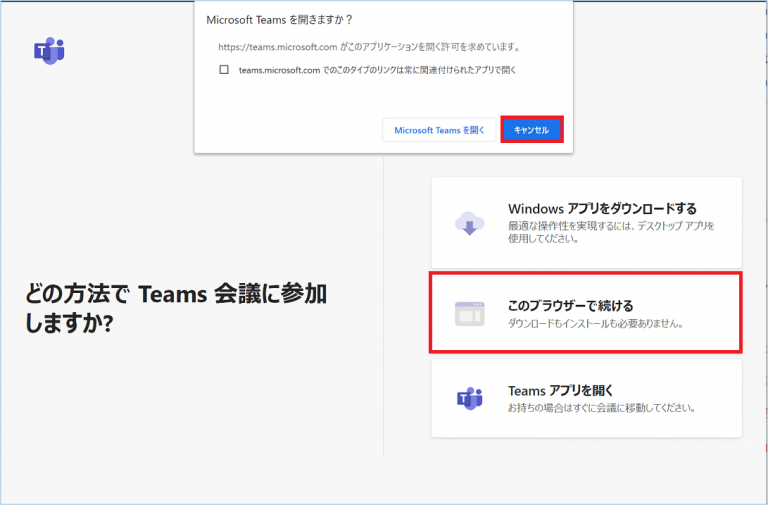Click the checkbox label starting with teams.microsoft.com
This screenshot has height=505, width=768.
377,70
